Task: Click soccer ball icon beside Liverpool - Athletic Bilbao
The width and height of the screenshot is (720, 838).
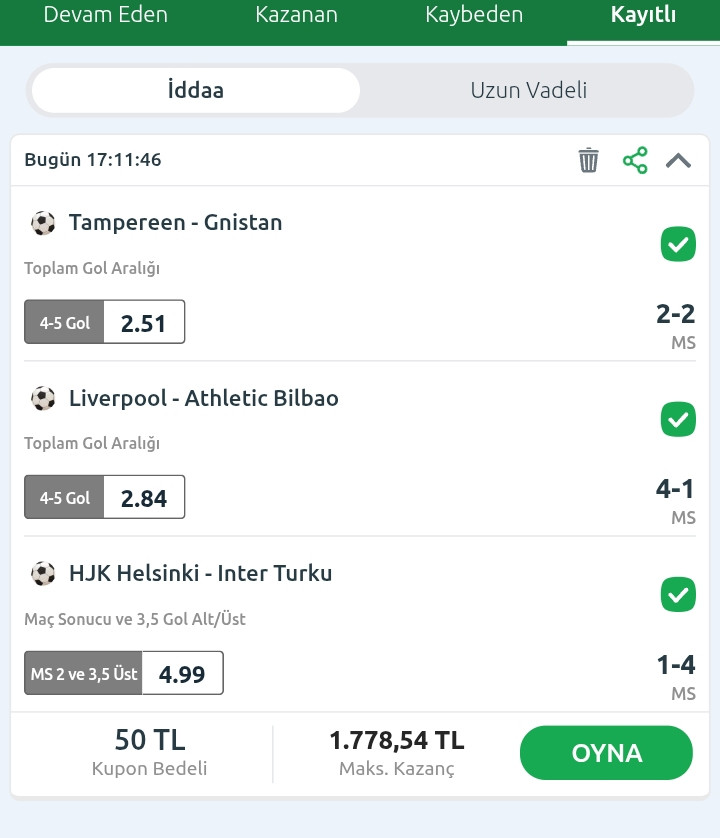Action: [43, 398]
